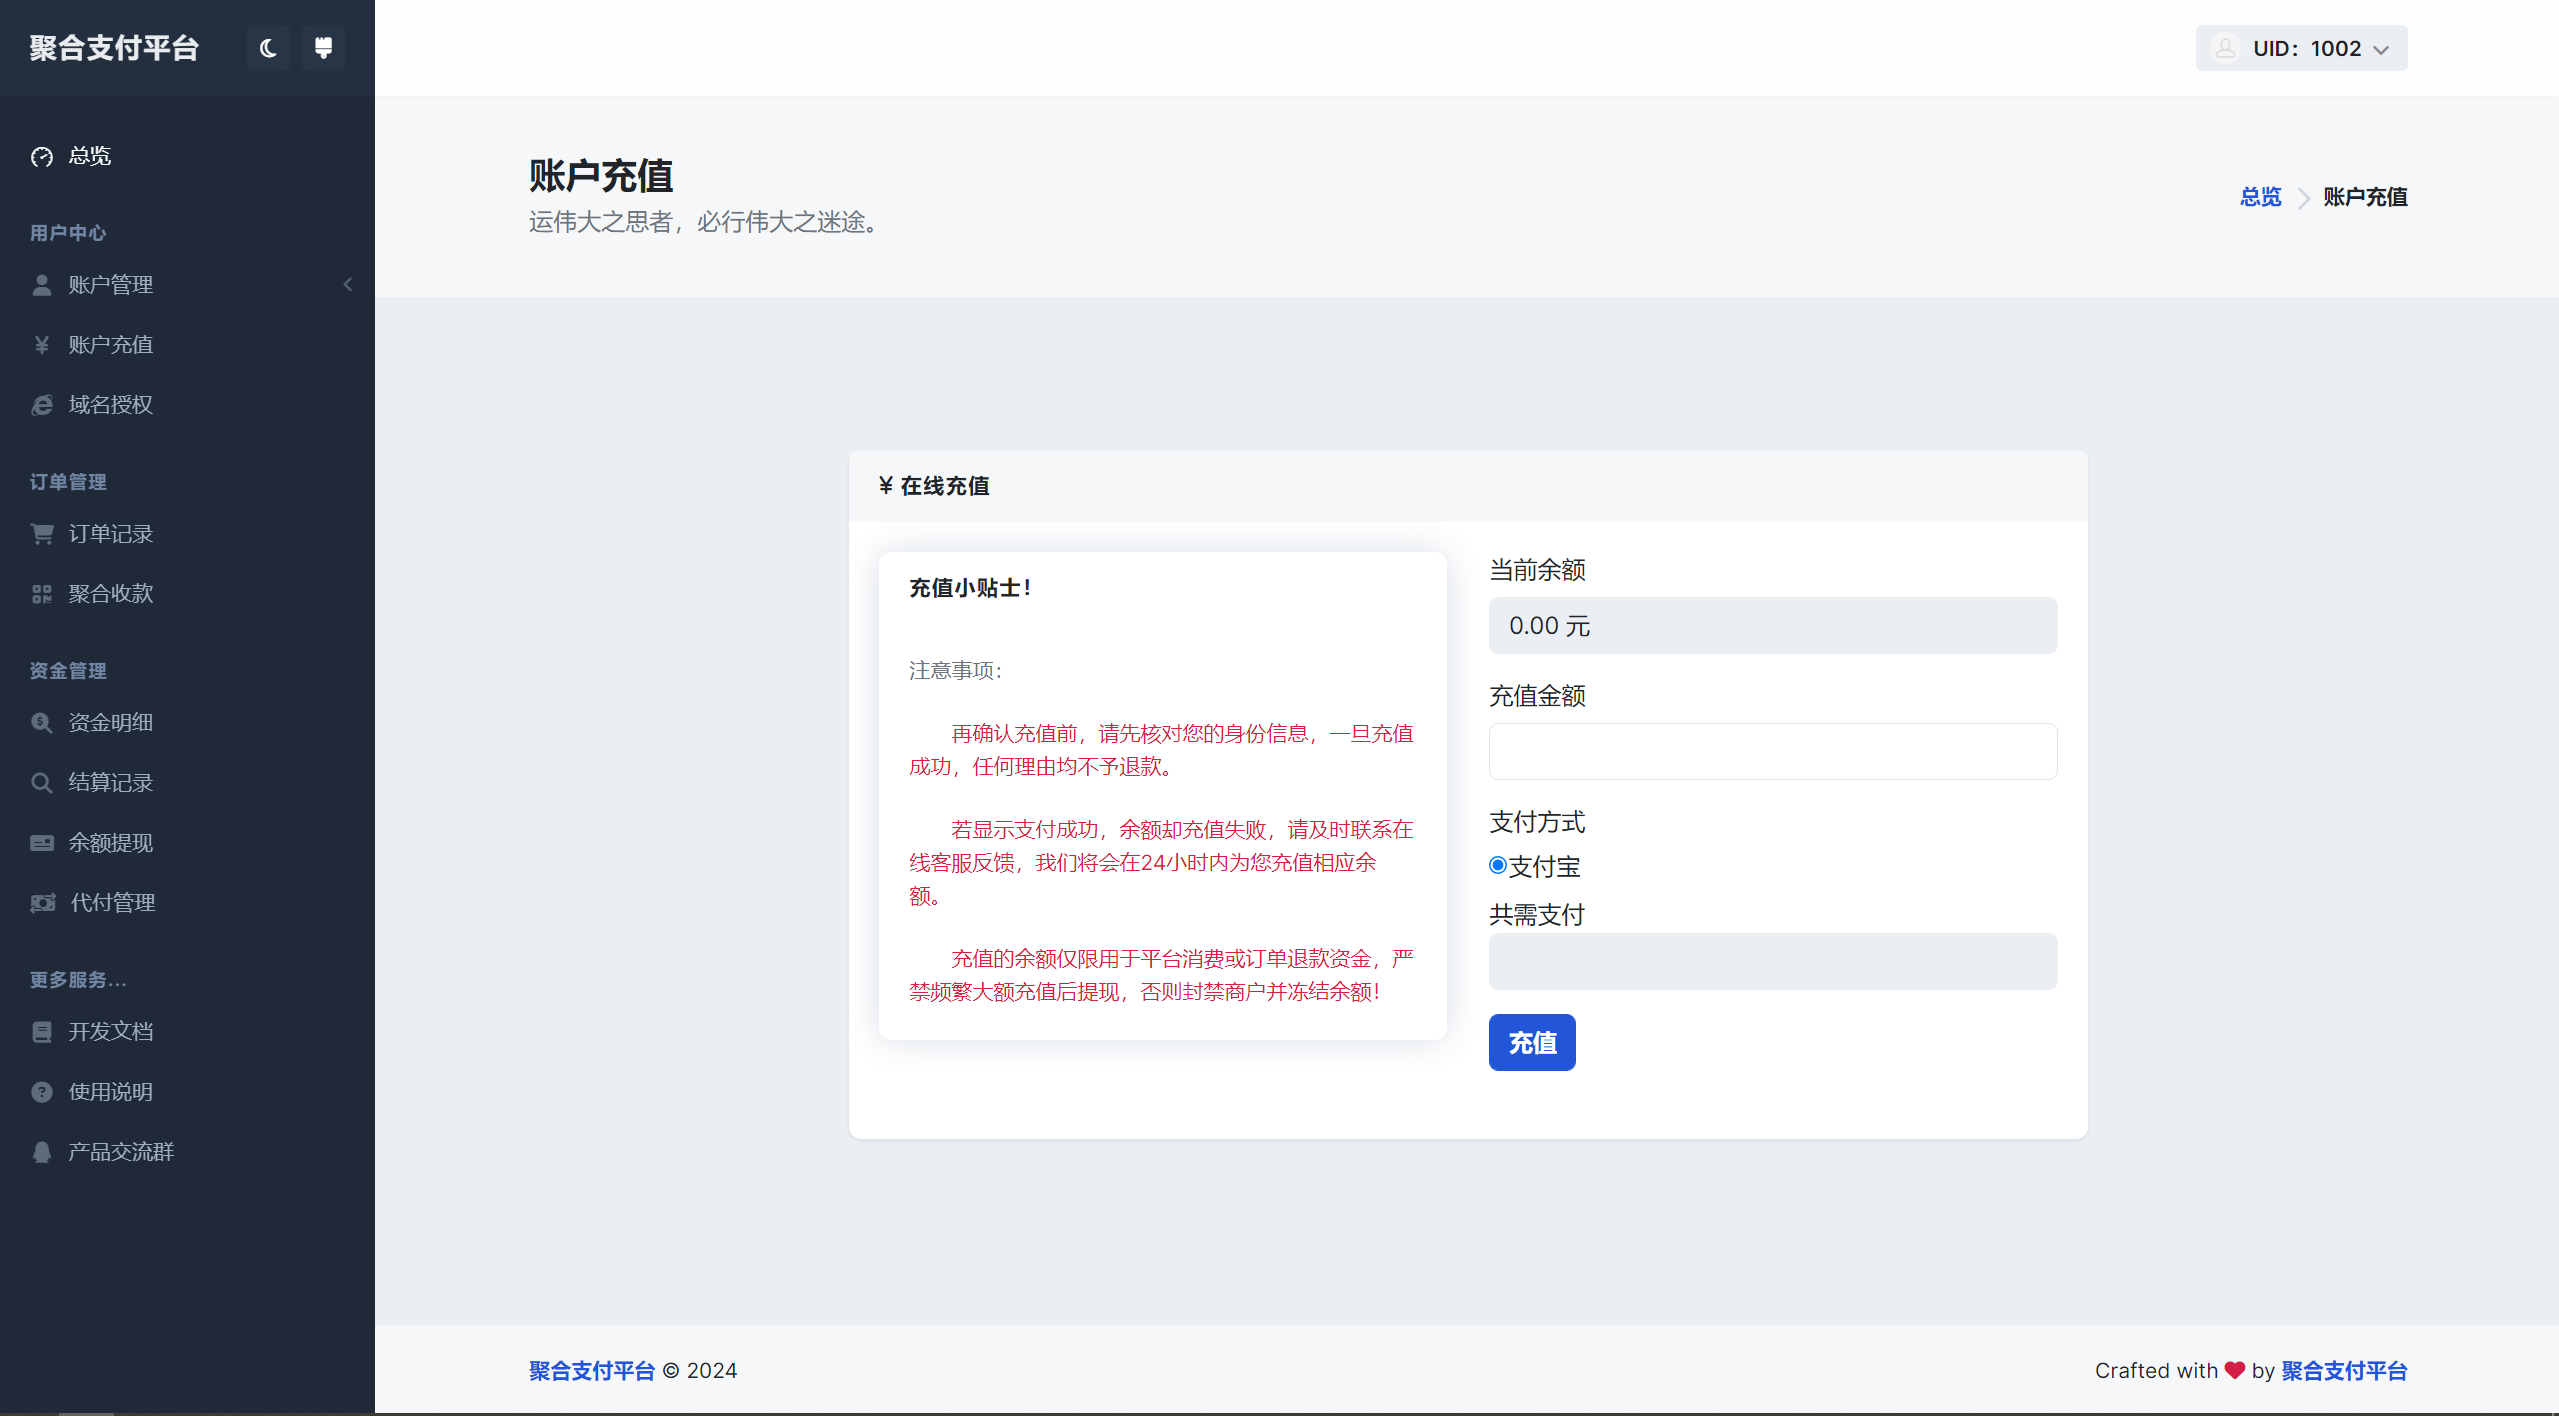Click the coin icon next to 资金明细

click(x=41, y=722)
